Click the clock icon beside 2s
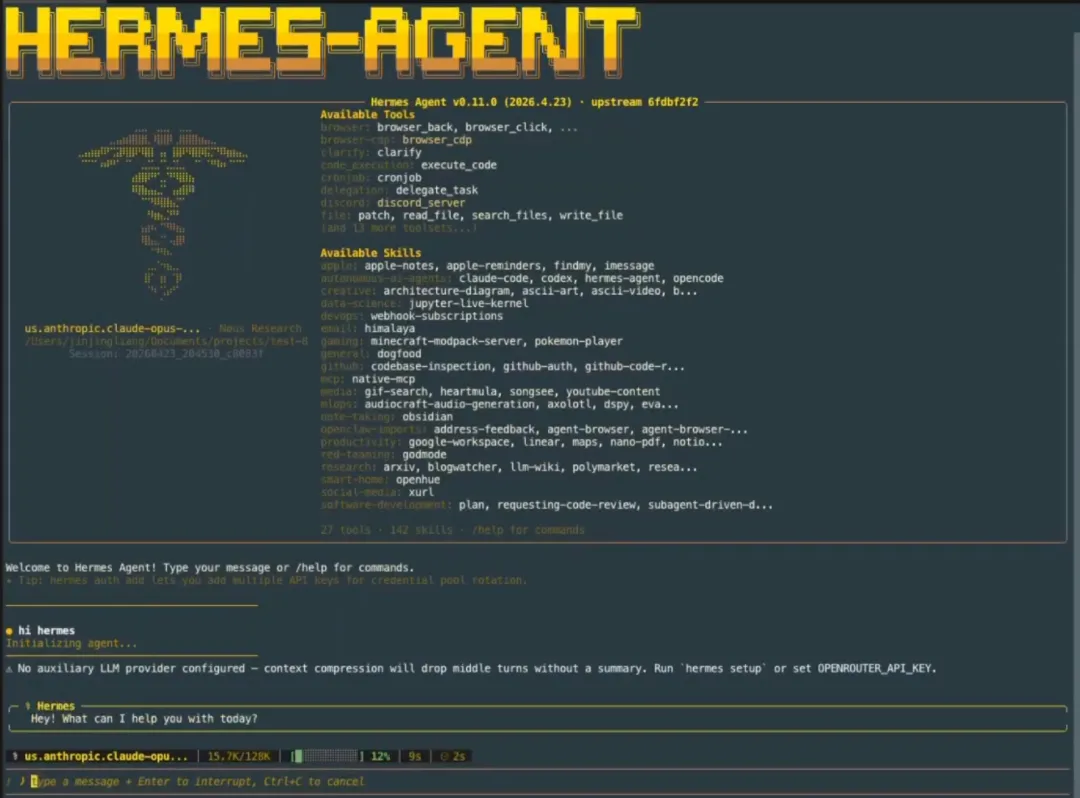 point(444,756)
